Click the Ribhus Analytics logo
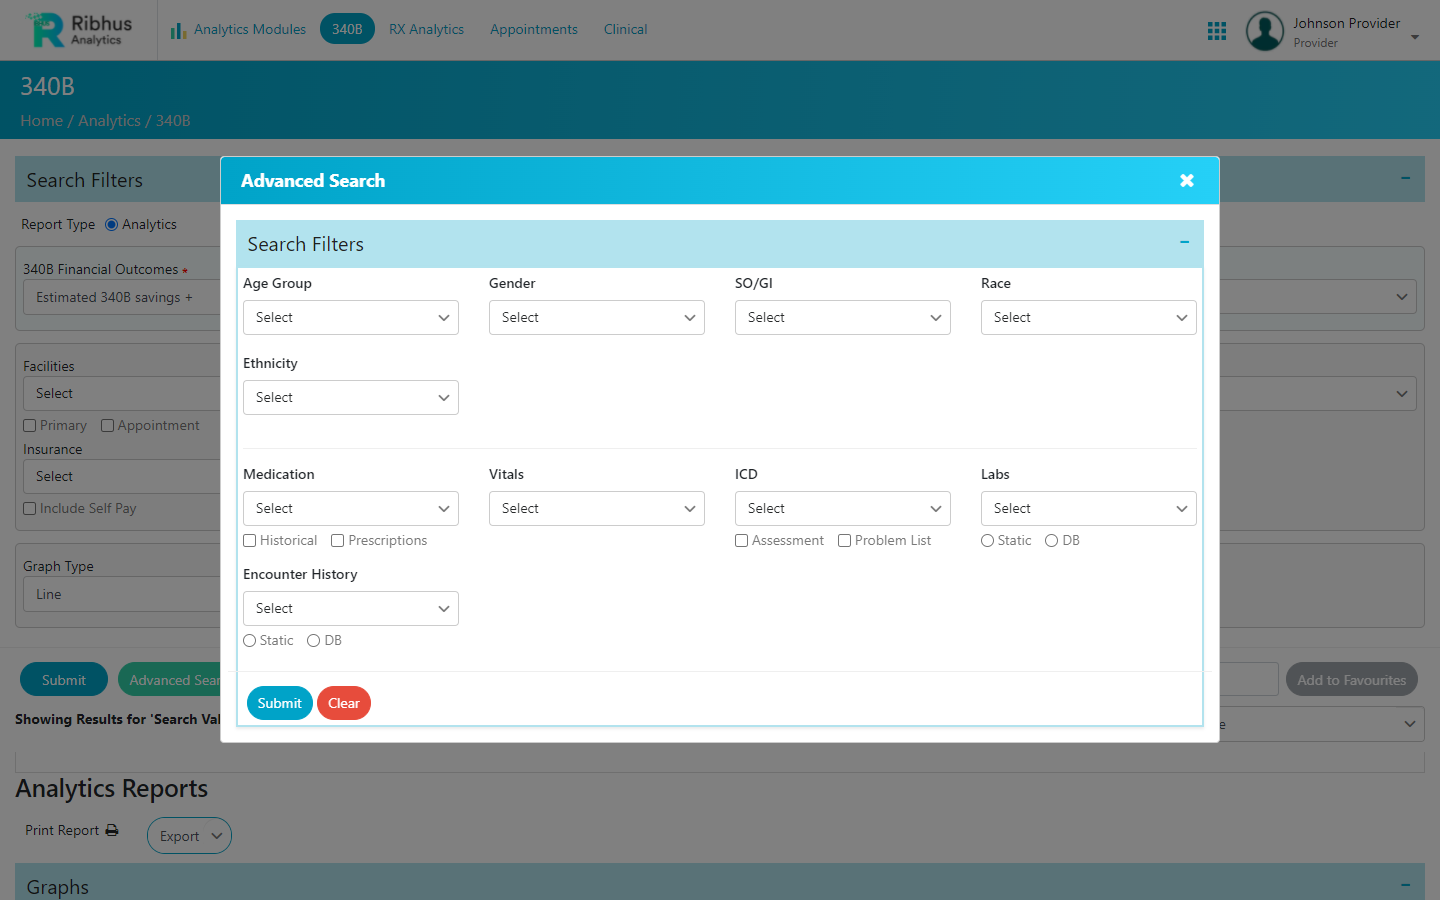This screenshot has width=1440, height=900. coord(80,30)
